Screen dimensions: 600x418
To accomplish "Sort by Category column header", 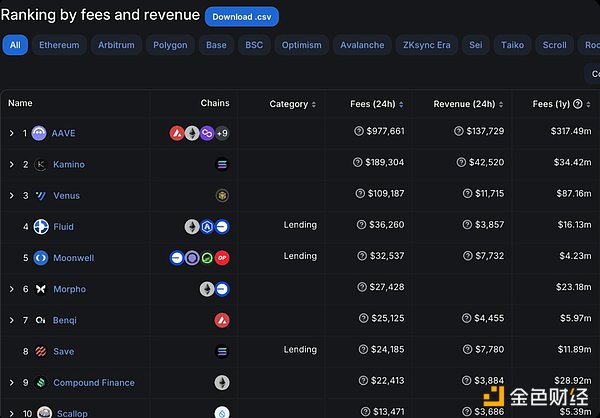I will click(x=292, y=104).
